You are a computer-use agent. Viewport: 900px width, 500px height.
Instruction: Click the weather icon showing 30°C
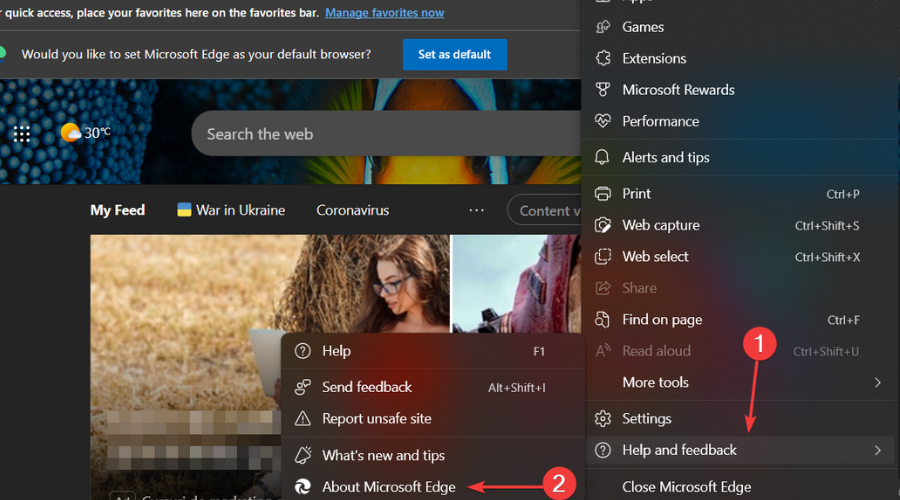click(x=71, y=133)
